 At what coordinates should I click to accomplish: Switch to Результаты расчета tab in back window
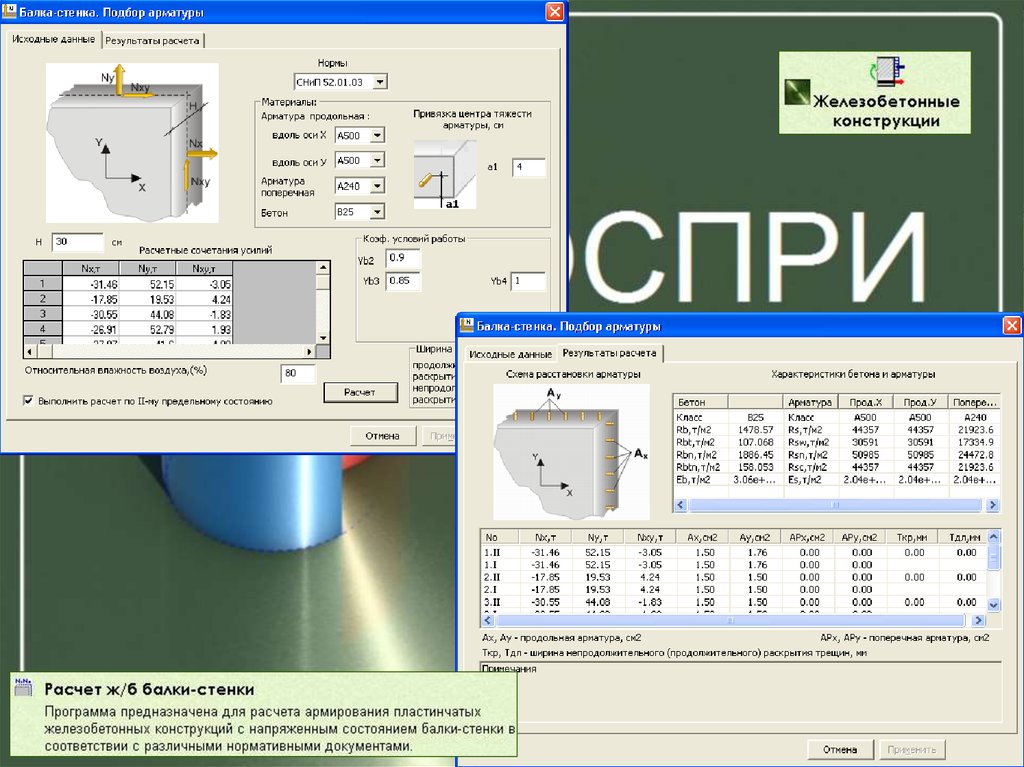[154, 41]
